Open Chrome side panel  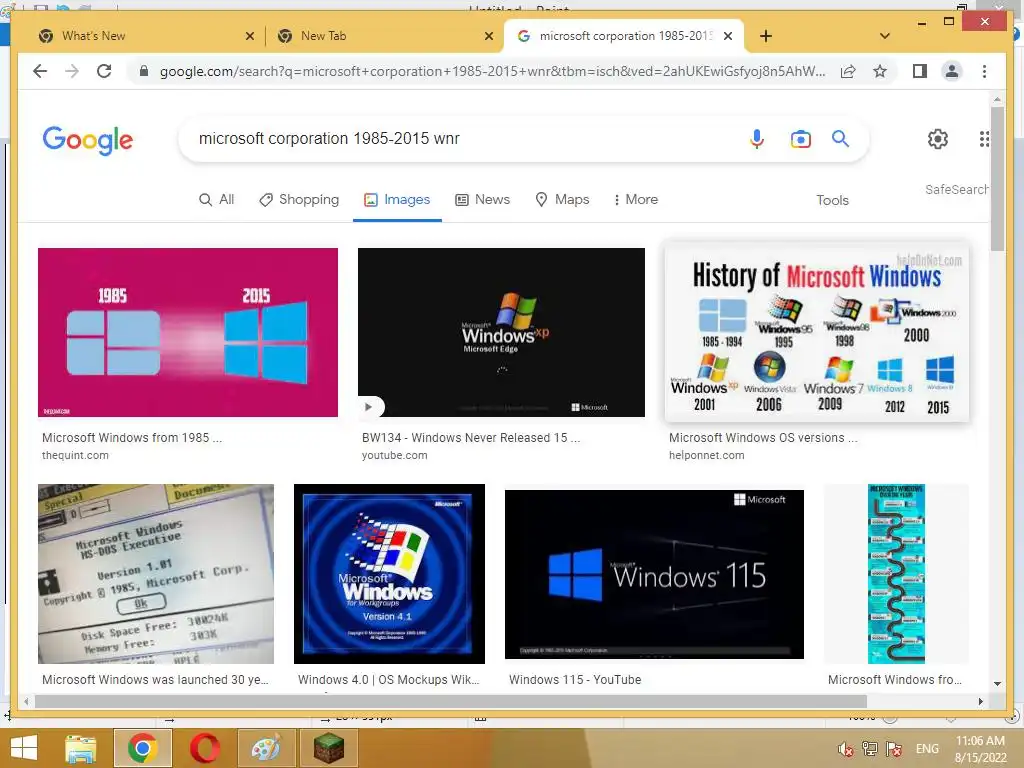920,71
